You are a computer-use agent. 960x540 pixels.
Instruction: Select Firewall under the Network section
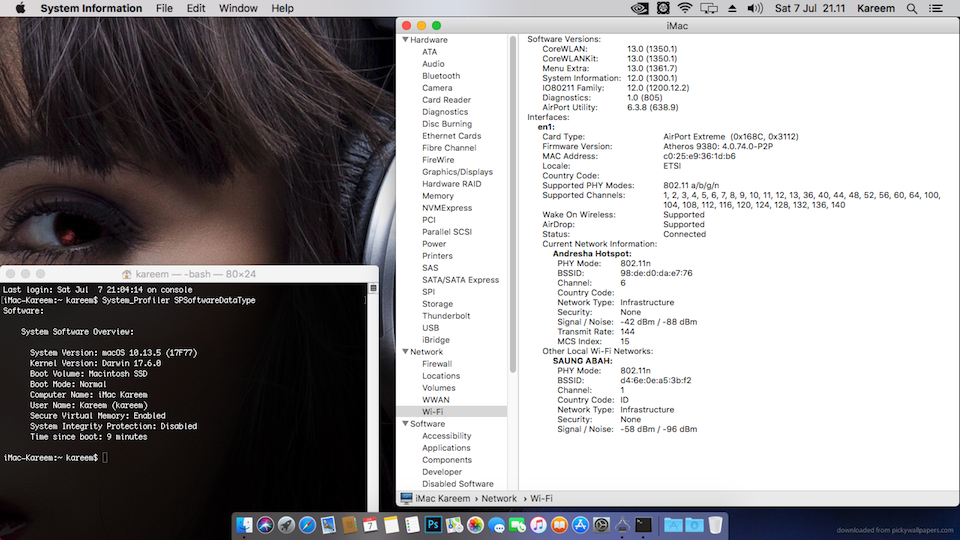coord(437,364)
